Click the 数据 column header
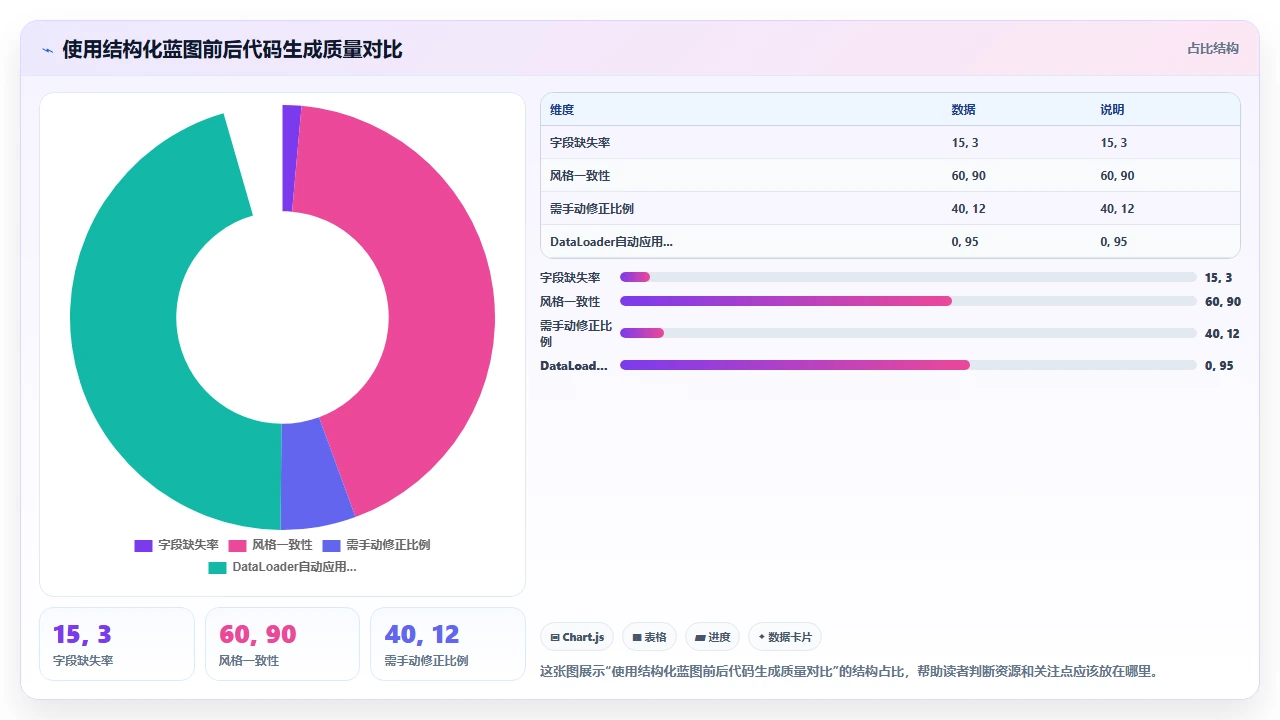The width and height of the screenshot is (1280, 720). coord(963,110)
